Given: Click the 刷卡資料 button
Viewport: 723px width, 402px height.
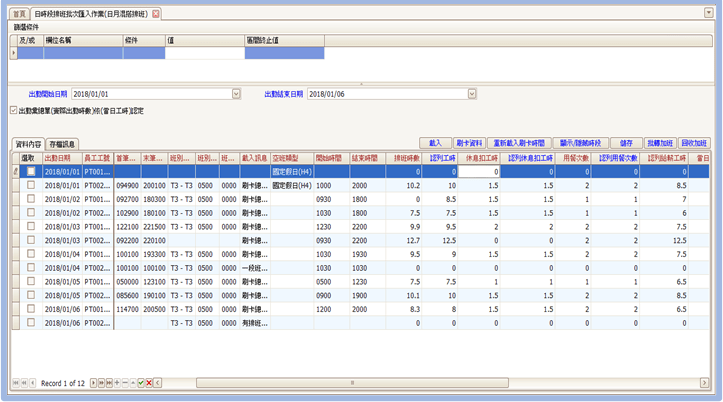Looking at the screenshot, I should 469,143.
